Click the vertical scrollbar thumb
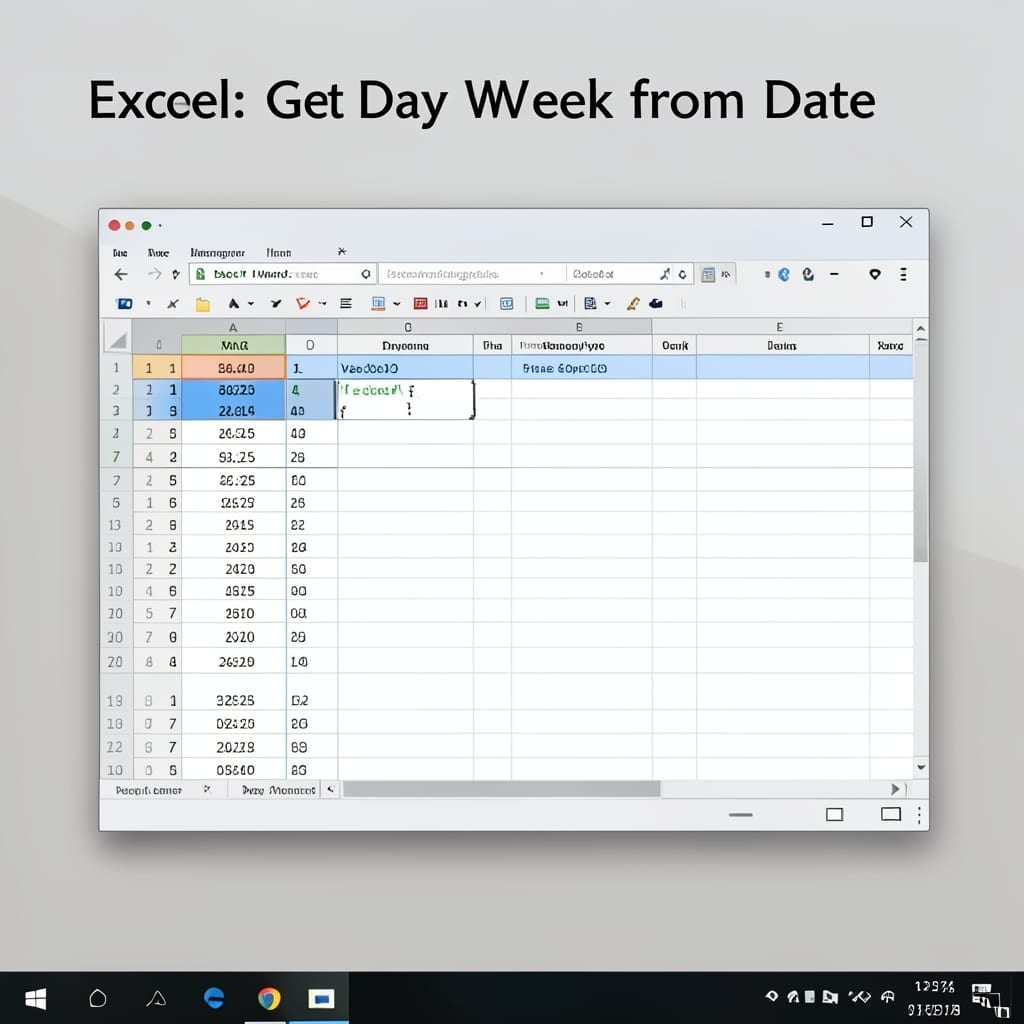 pyautogui.click(x=921, y=451)
